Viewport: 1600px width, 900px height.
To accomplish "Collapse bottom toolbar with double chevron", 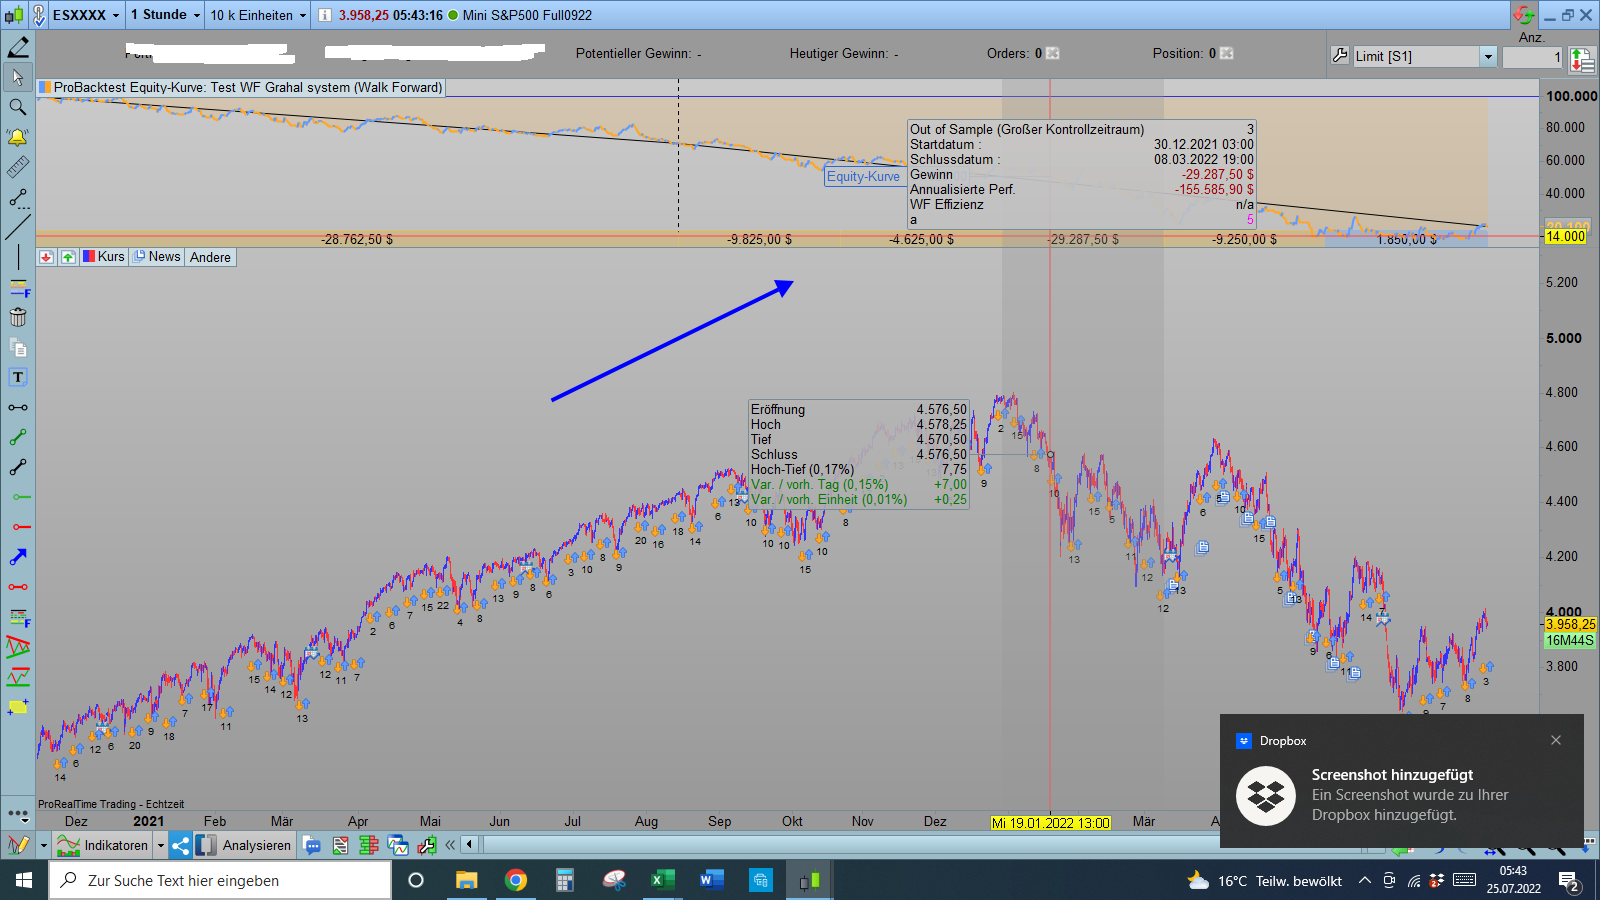I will tap(450, 845).
